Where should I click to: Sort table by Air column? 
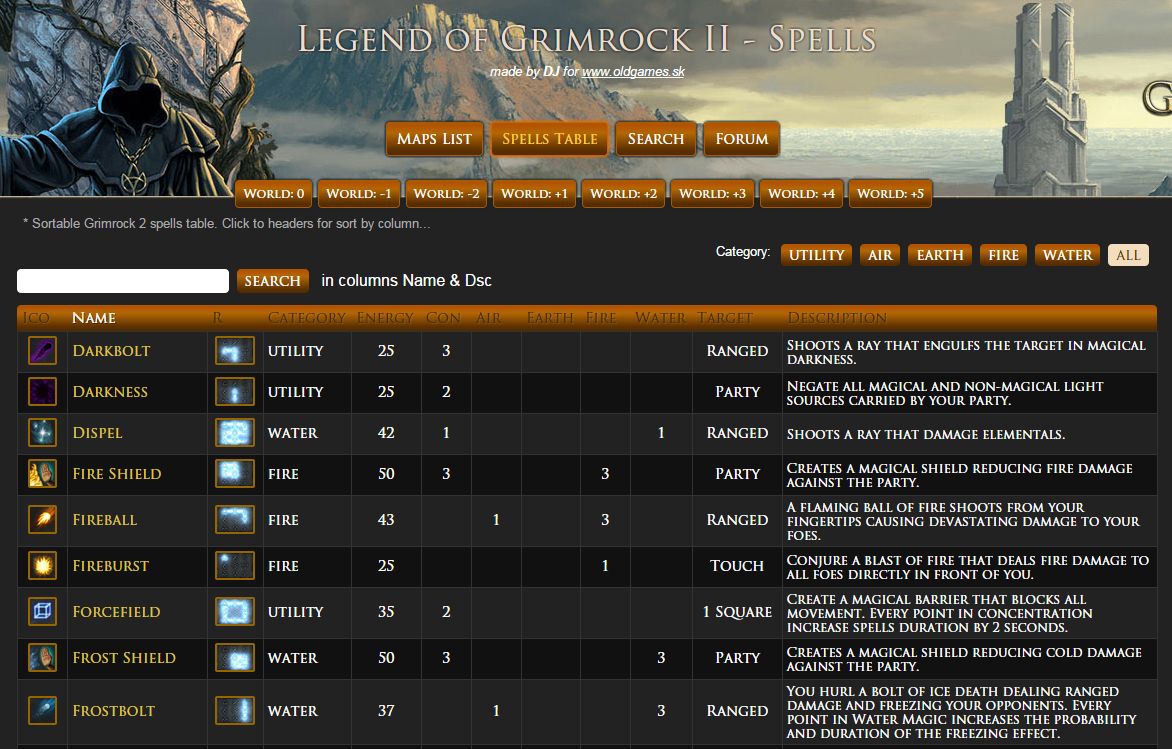pyautogui.click(x=488, y=318)
